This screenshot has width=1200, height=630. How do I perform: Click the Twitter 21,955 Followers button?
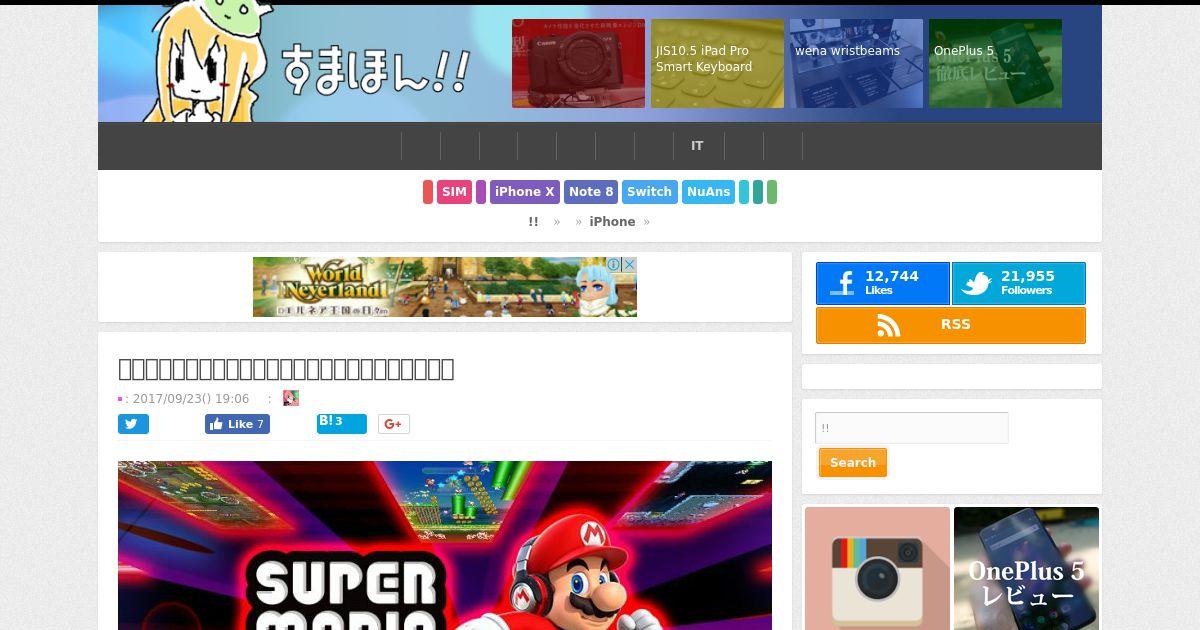(1018, 283)
